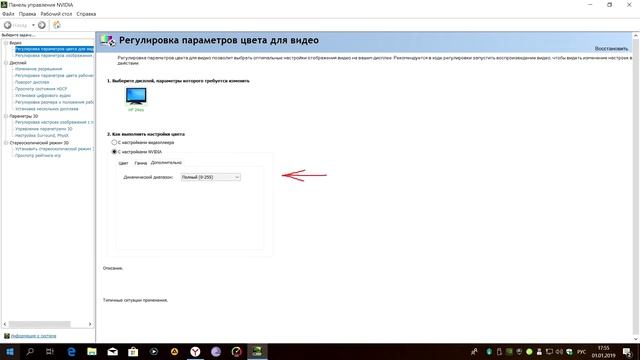Open File Explorer from taskbar
640x360 pixels.
tap(92, 351)
